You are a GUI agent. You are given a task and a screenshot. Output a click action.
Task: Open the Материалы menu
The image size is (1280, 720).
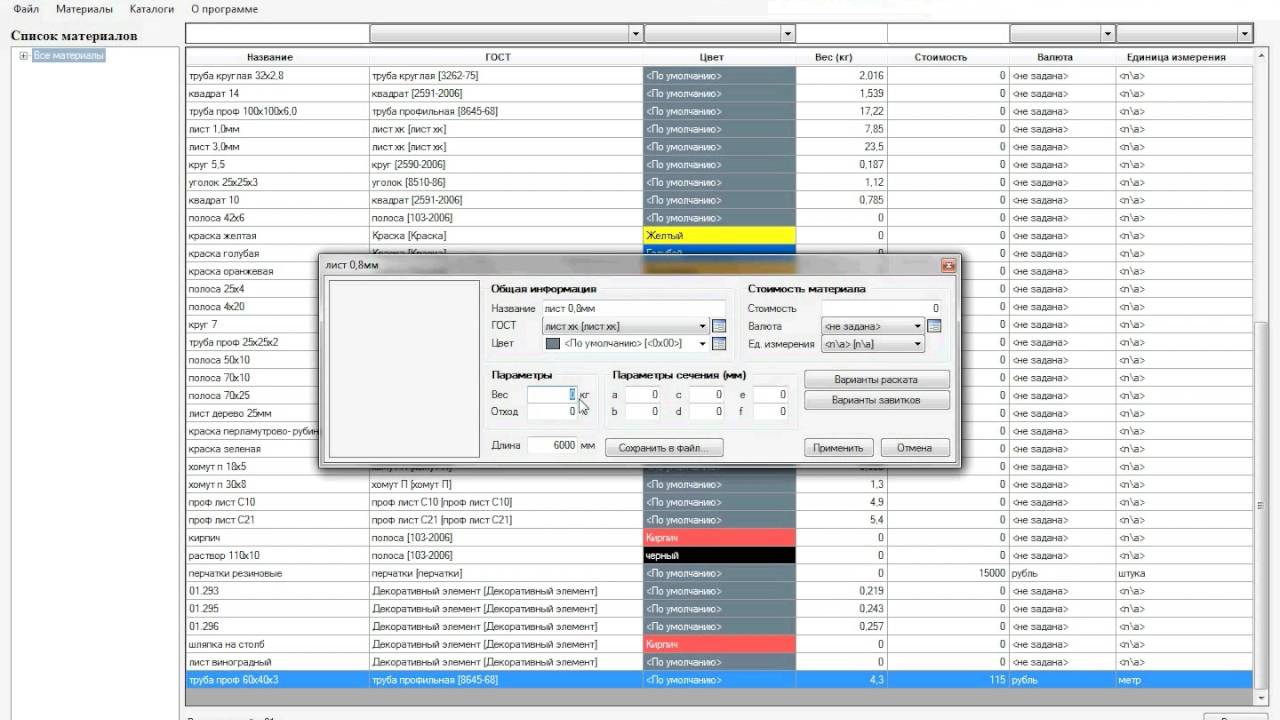point(84,9)
